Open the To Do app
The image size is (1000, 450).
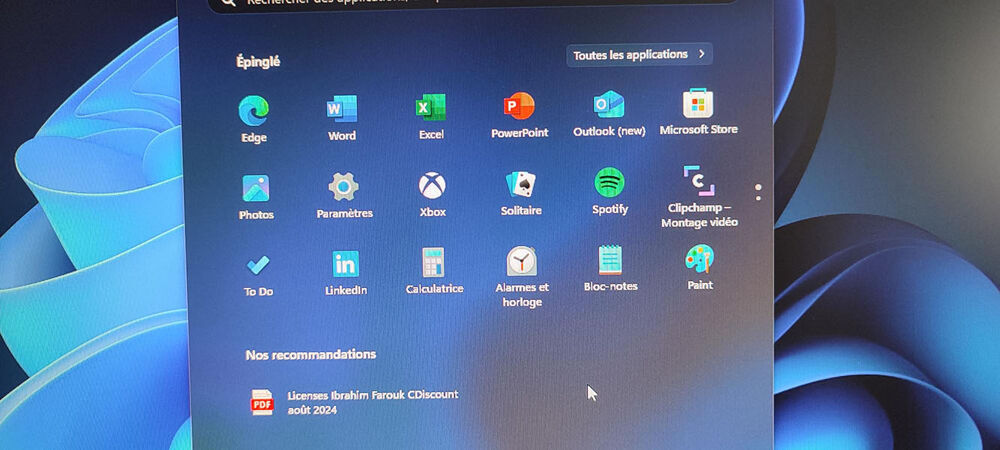(x=258, y=275)
